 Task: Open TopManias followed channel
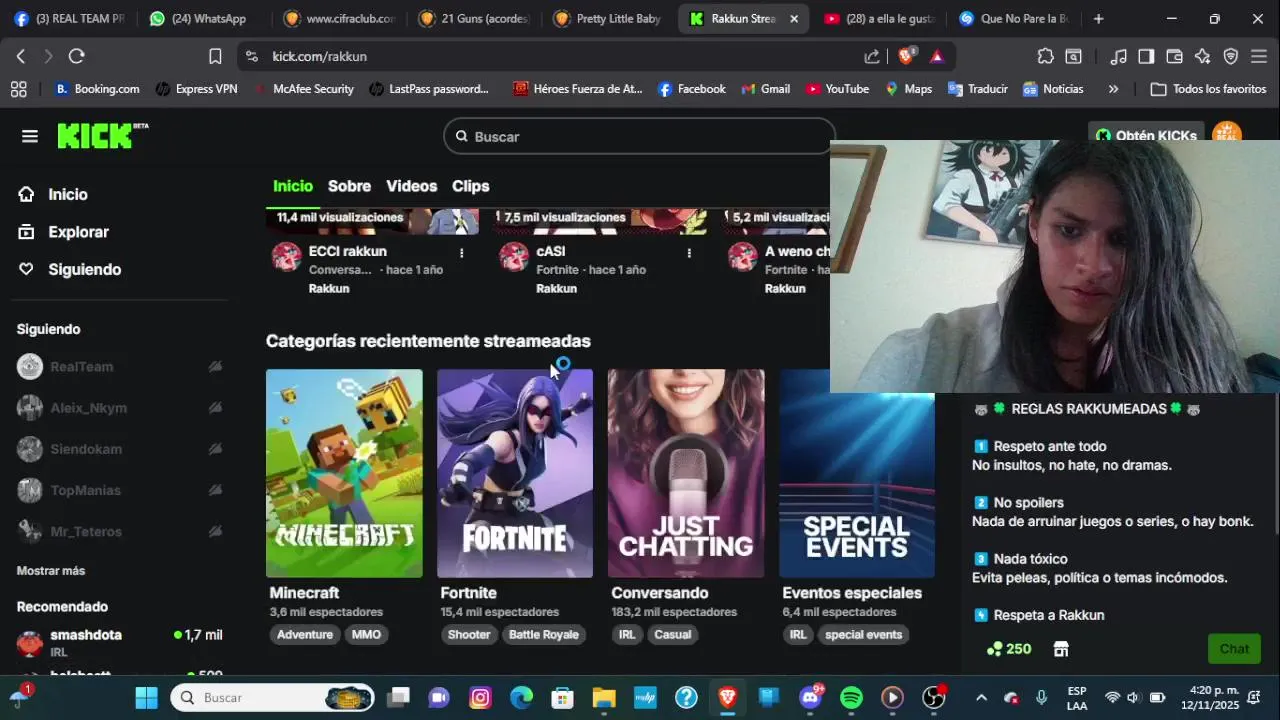click(85, 490)
